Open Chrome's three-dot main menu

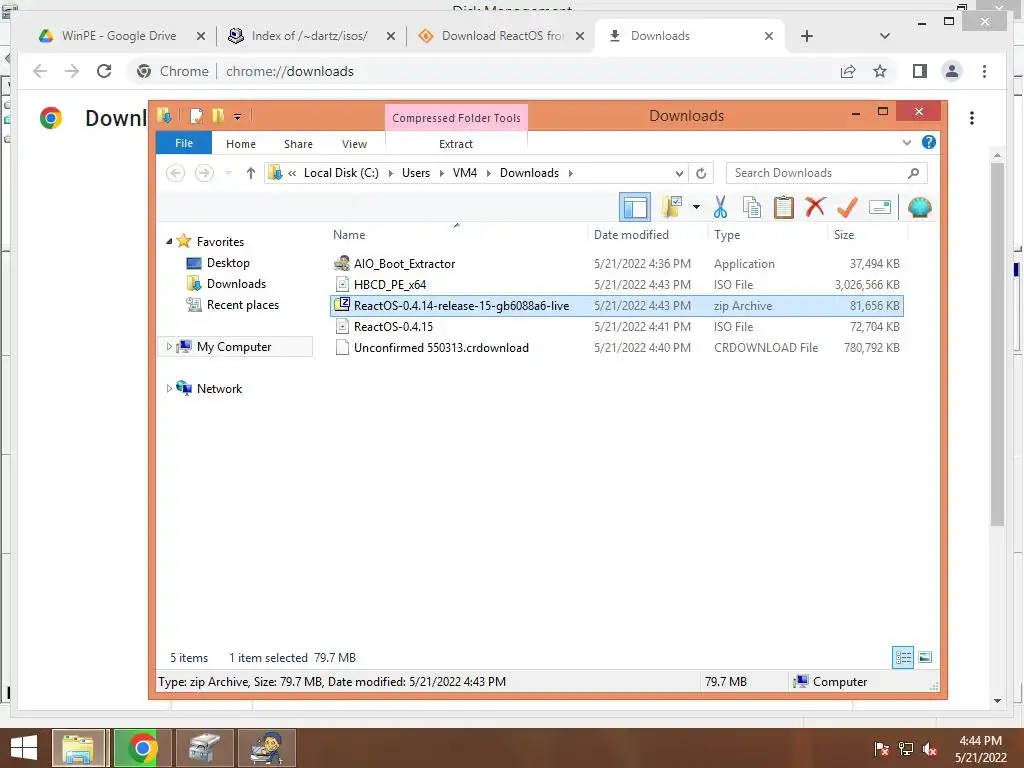point(984,71)
